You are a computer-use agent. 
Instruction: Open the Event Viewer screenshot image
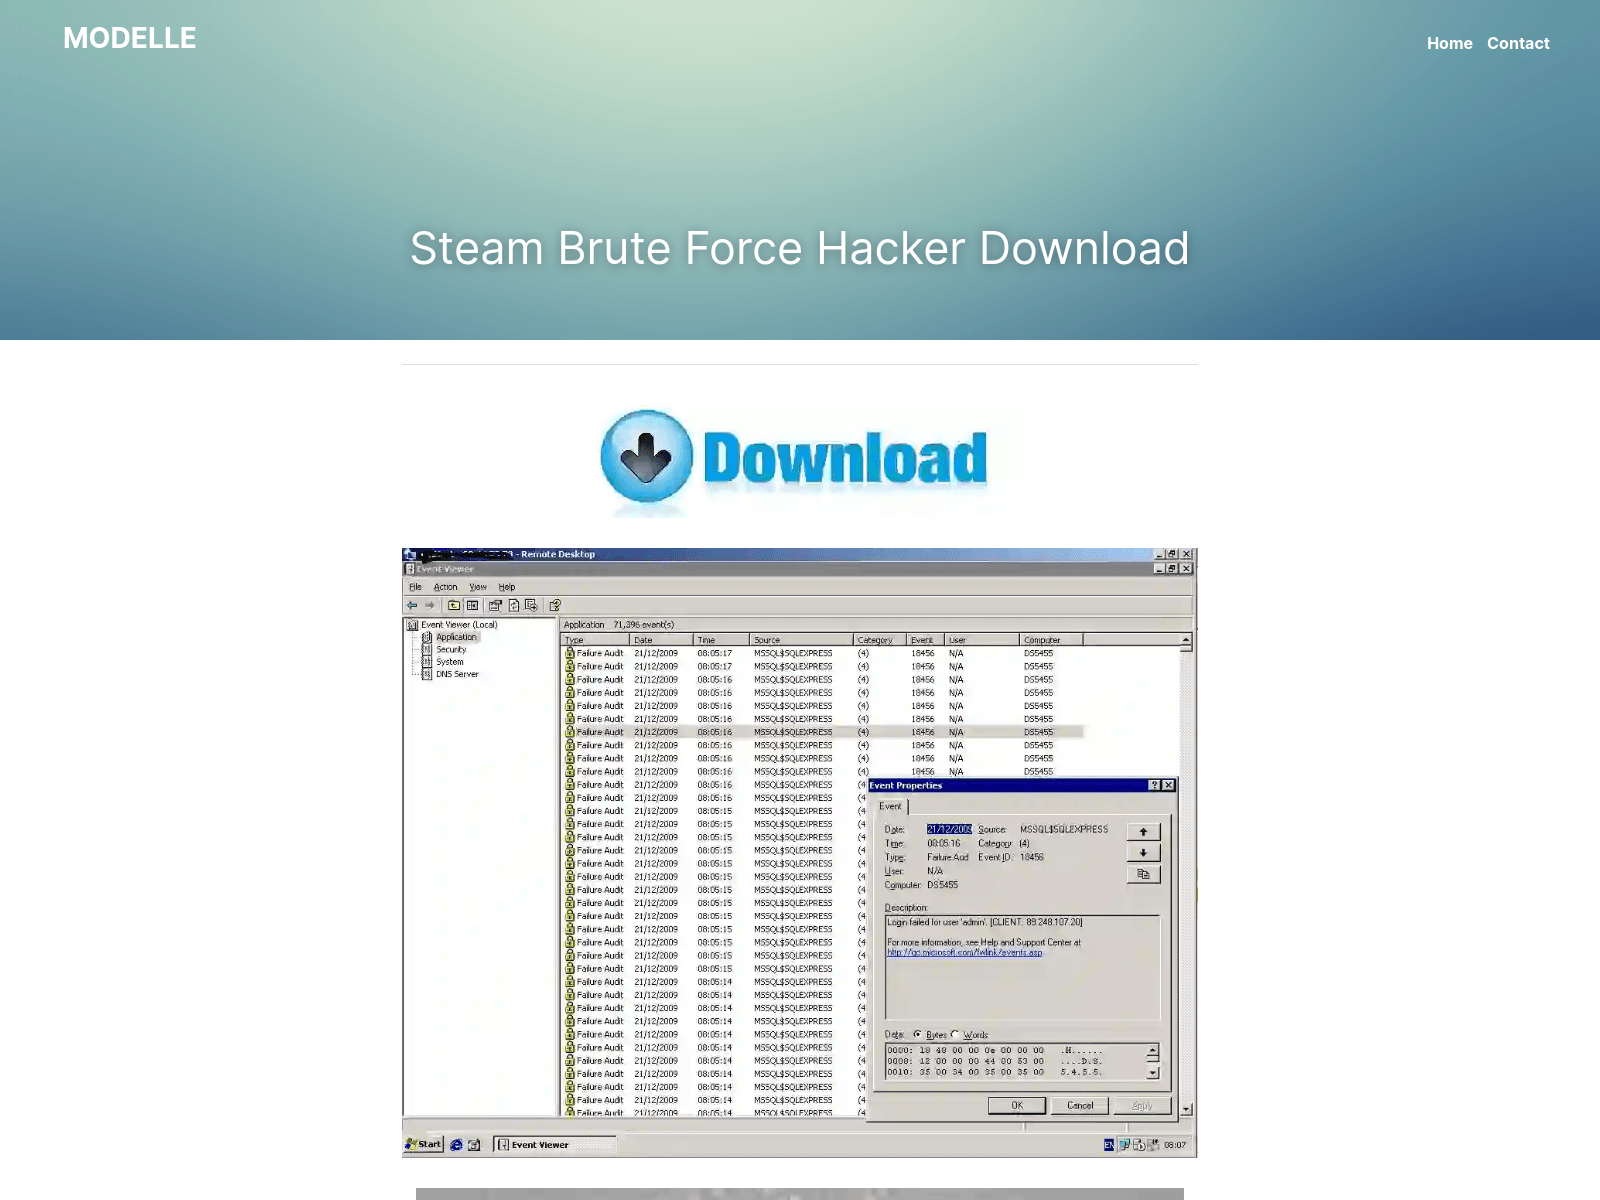tap(799, 853)
